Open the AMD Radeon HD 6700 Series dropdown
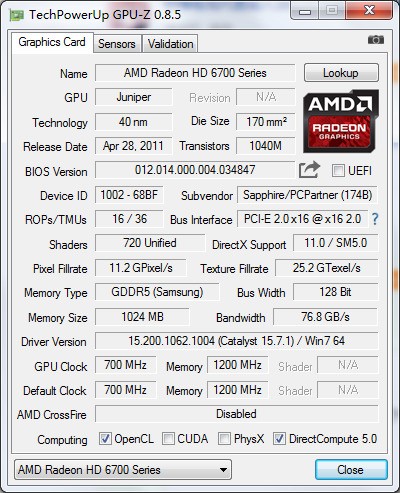400x493 pixels. (x=123, y=470)
